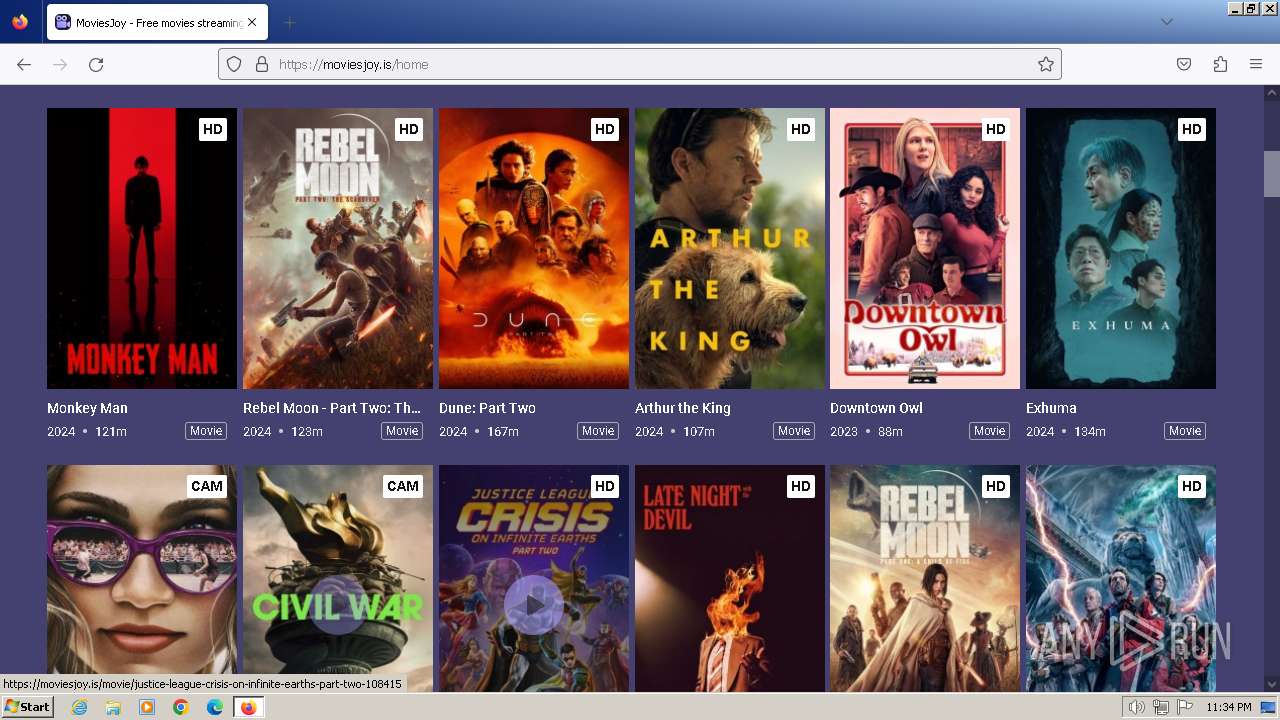Launch Internet Explorer from the taskbar
The width and height of the screenshot is (1280, 720).
[79, 707]
